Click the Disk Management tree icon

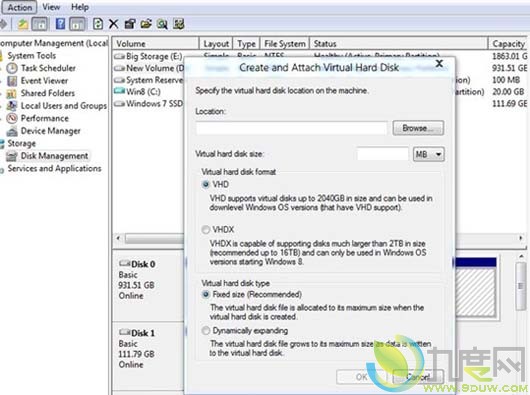tap(12, 156)
